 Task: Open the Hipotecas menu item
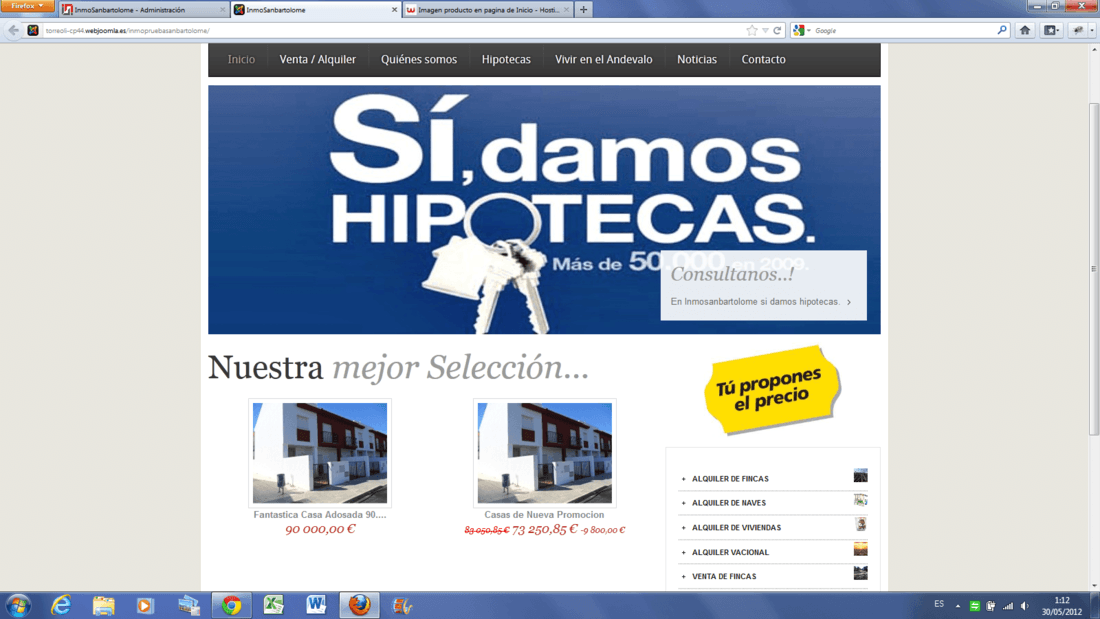(506, 60)
